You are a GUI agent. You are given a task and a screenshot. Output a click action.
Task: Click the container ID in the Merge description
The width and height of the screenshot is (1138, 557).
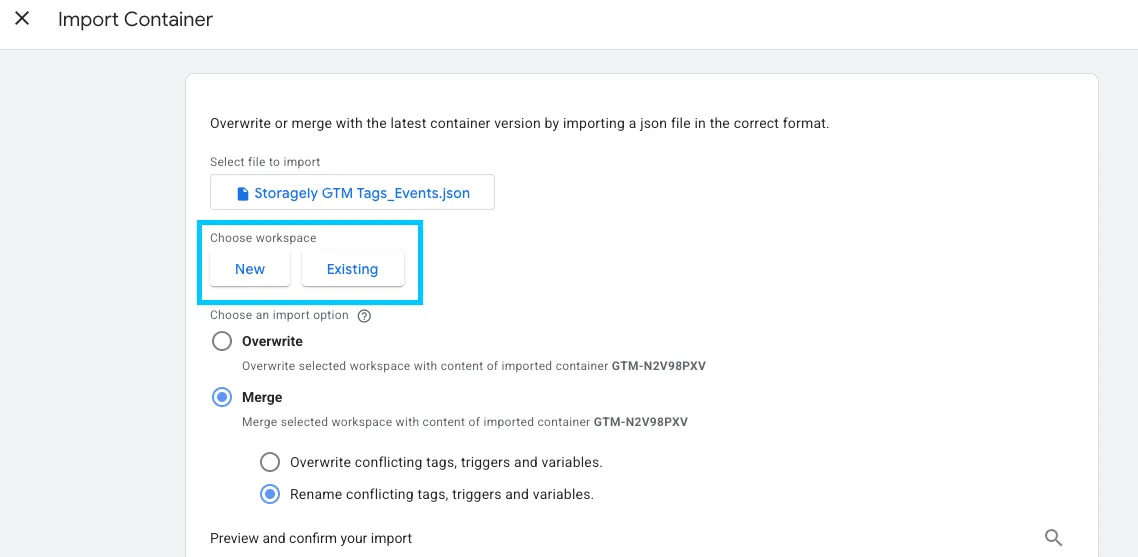[x=641, y=421]
